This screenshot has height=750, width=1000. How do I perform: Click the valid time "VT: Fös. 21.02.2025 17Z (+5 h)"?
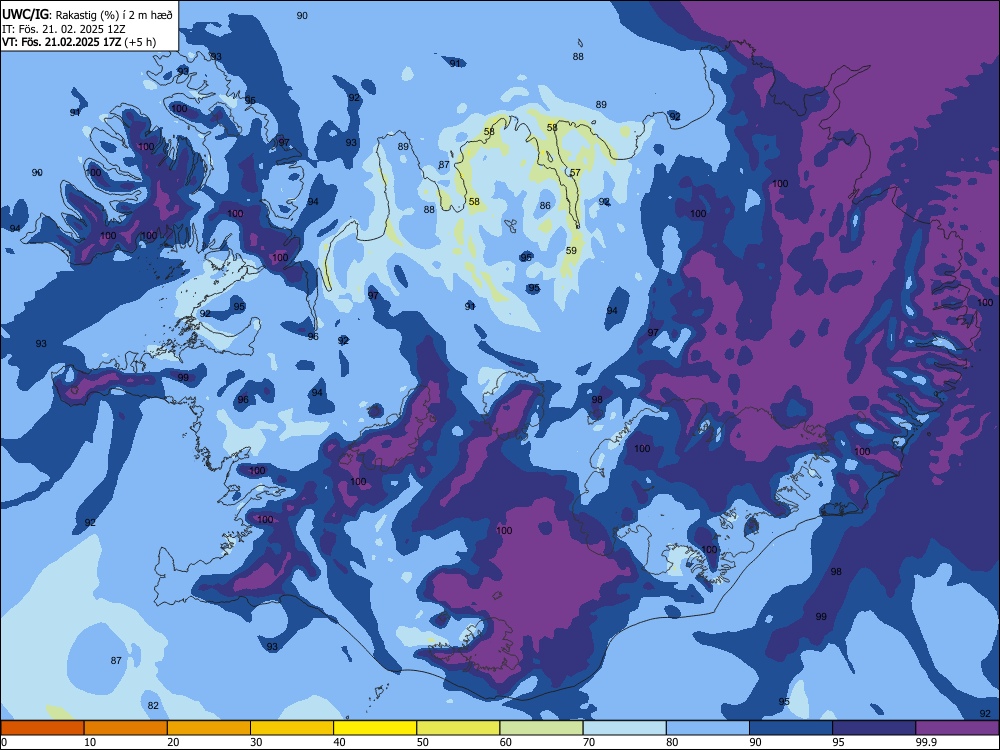coord(78,42)
